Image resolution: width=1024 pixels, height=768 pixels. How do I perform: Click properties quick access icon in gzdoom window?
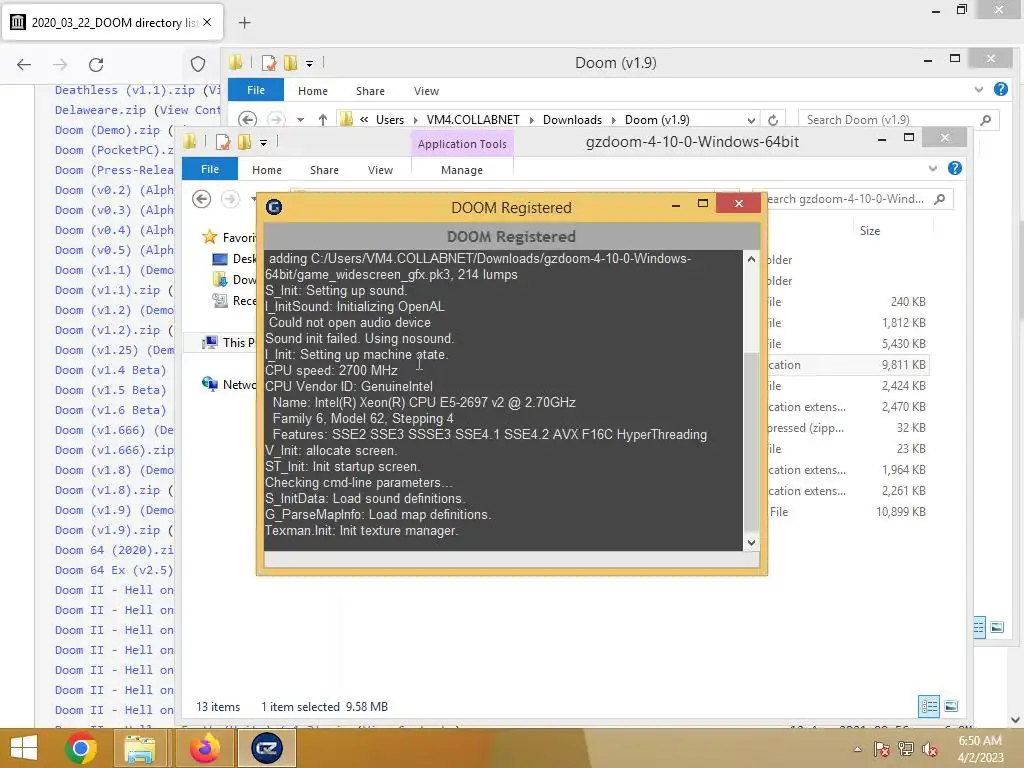pyautogui.click(x=223, y=142)
